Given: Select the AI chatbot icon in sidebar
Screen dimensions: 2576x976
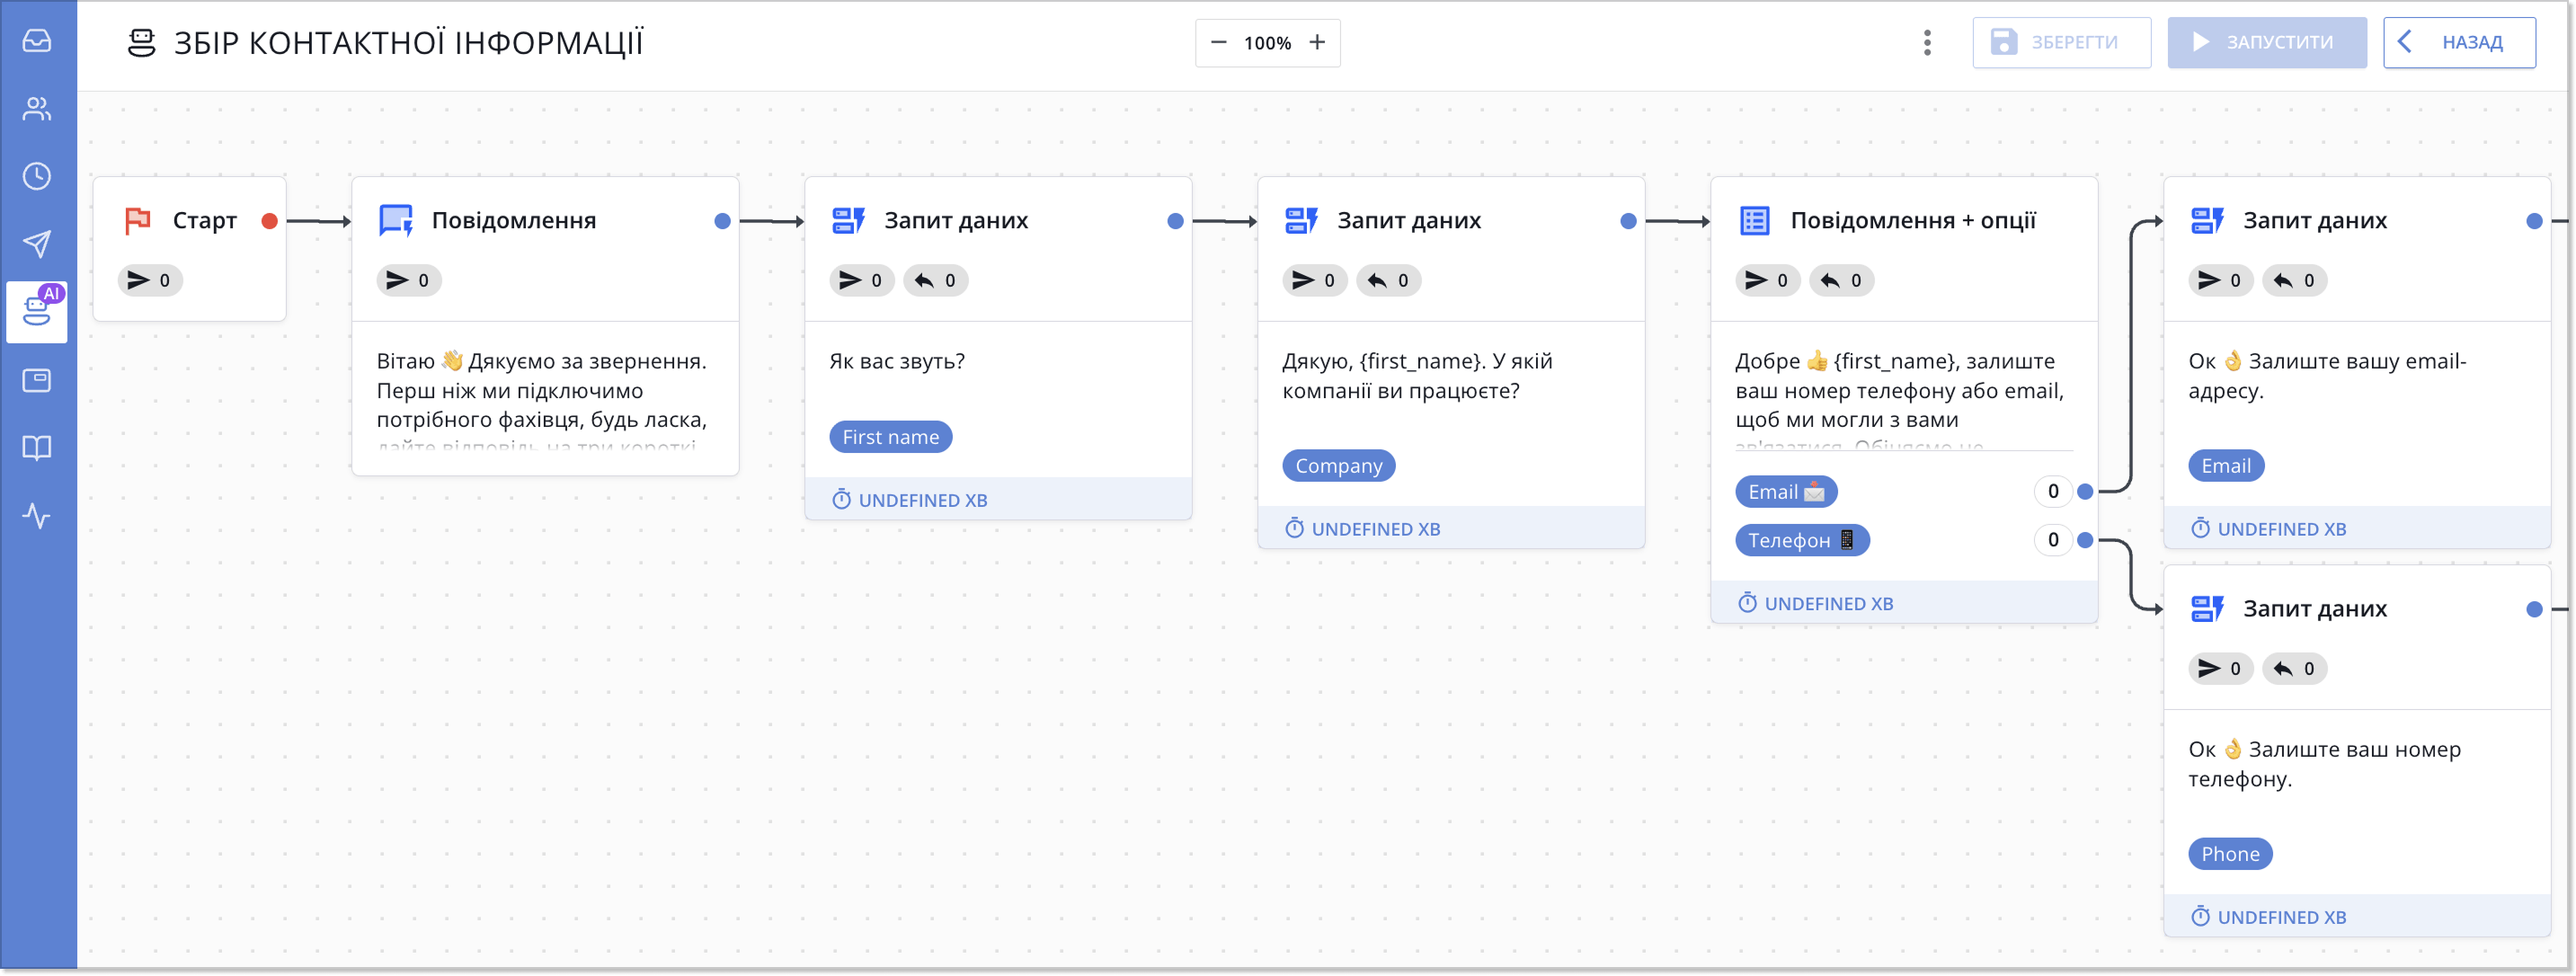Looking at the screenshot, I should tap(37, 312).
